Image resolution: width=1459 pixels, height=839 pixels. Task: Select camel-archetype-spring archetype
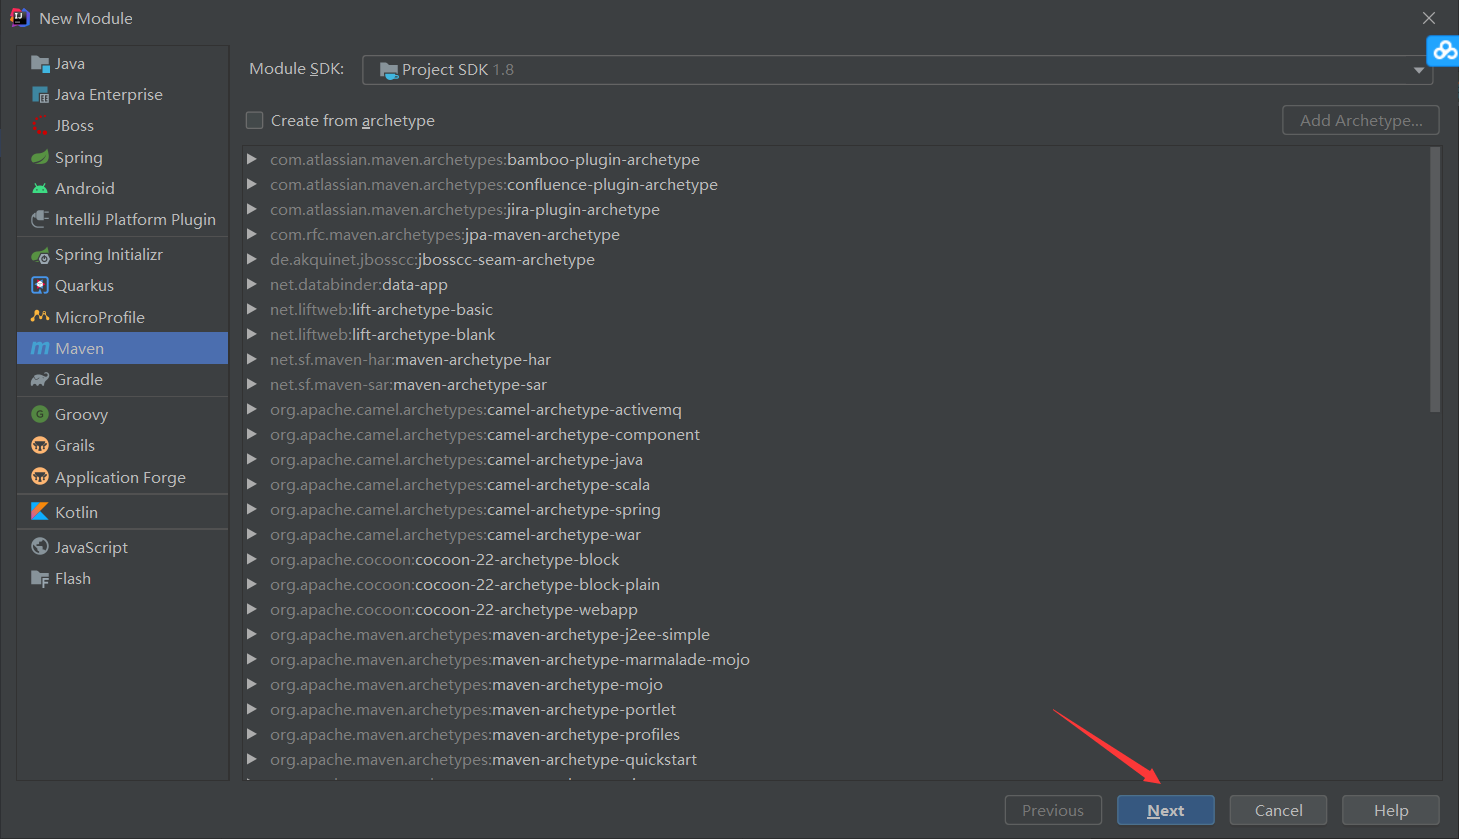[465, 509]
